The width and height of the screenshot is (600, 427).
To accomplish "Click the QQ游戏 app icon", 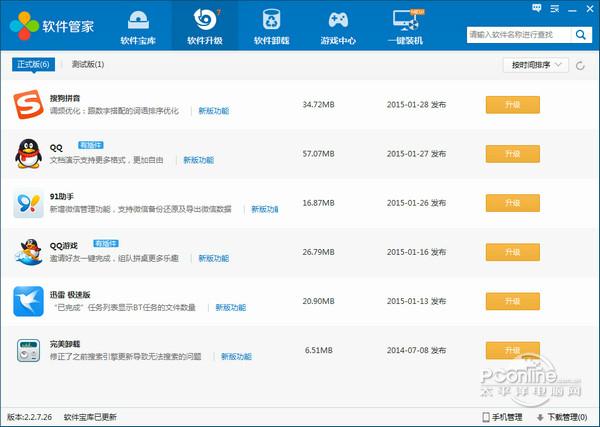I will tap(28, 252).
